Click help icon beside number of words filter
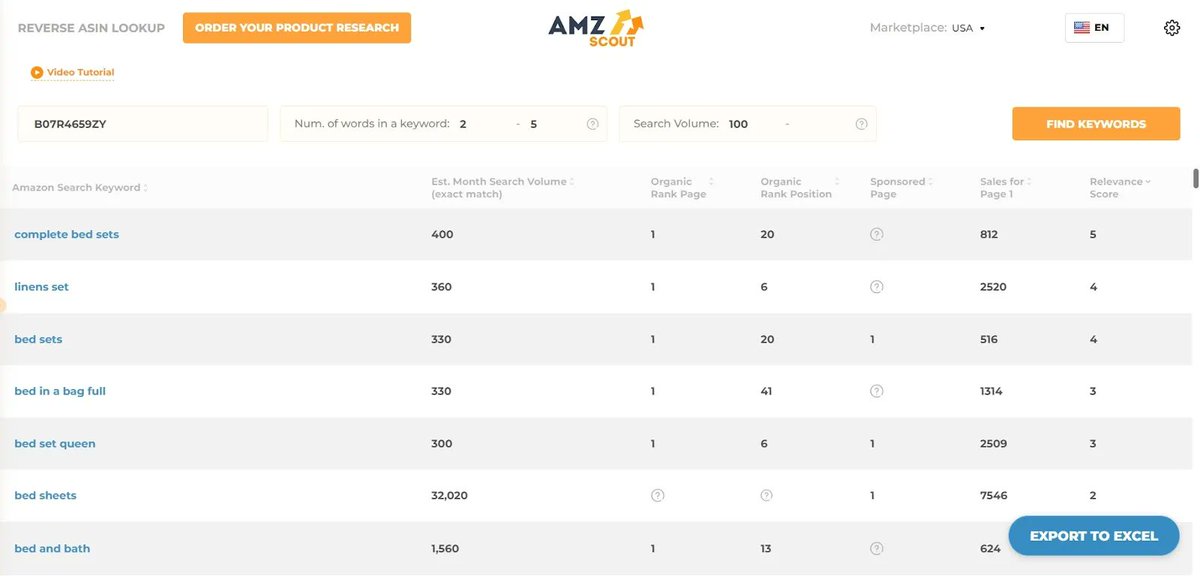This screenshot has width=1200, height=576. point(592,124)
